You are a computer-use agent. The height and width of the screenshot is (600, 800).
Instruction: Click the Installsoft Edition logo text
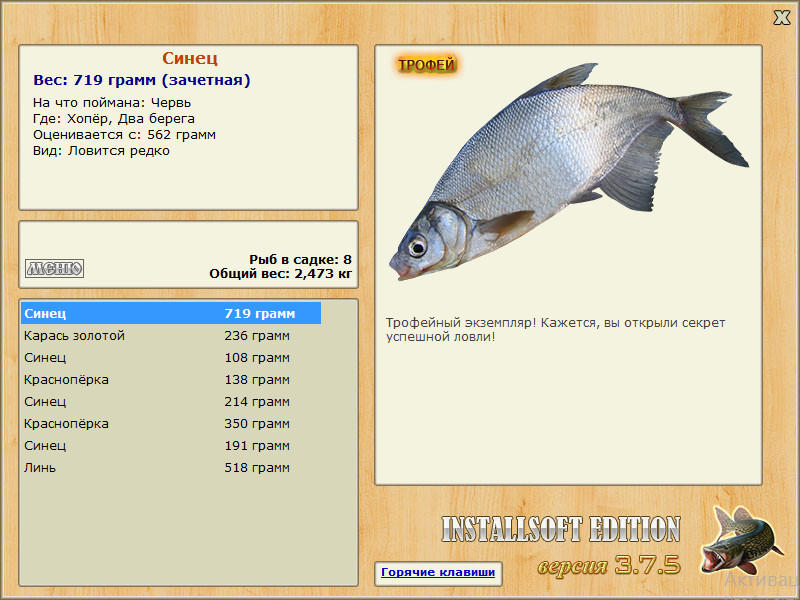561,529
